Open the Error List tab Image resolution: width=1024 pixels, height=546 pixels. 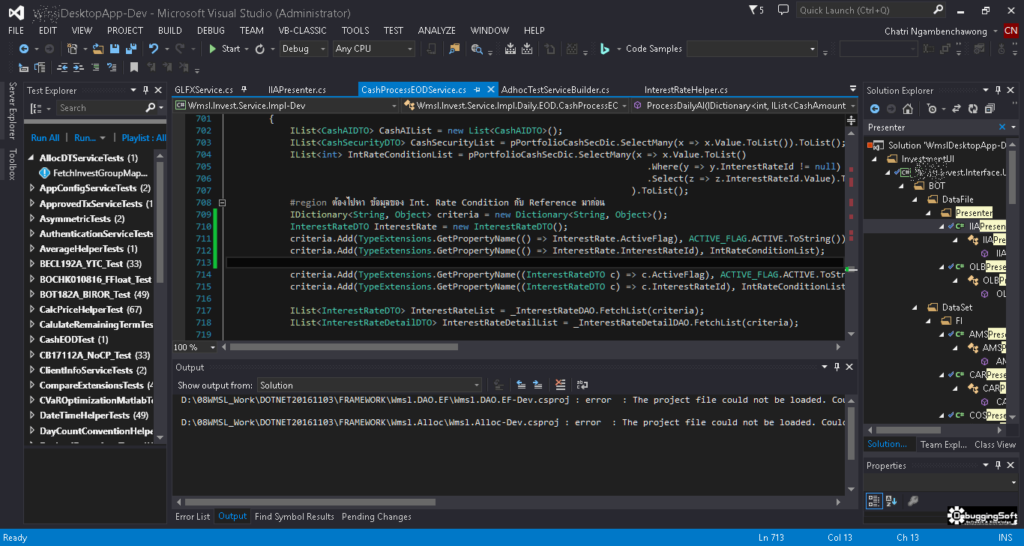193,517
